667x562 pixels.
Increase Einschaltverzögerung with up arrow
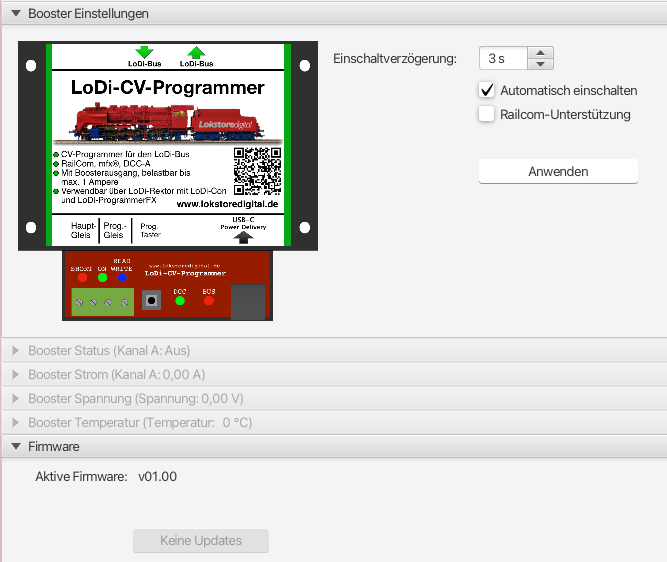pyautogui.click(x=540, y=53)
